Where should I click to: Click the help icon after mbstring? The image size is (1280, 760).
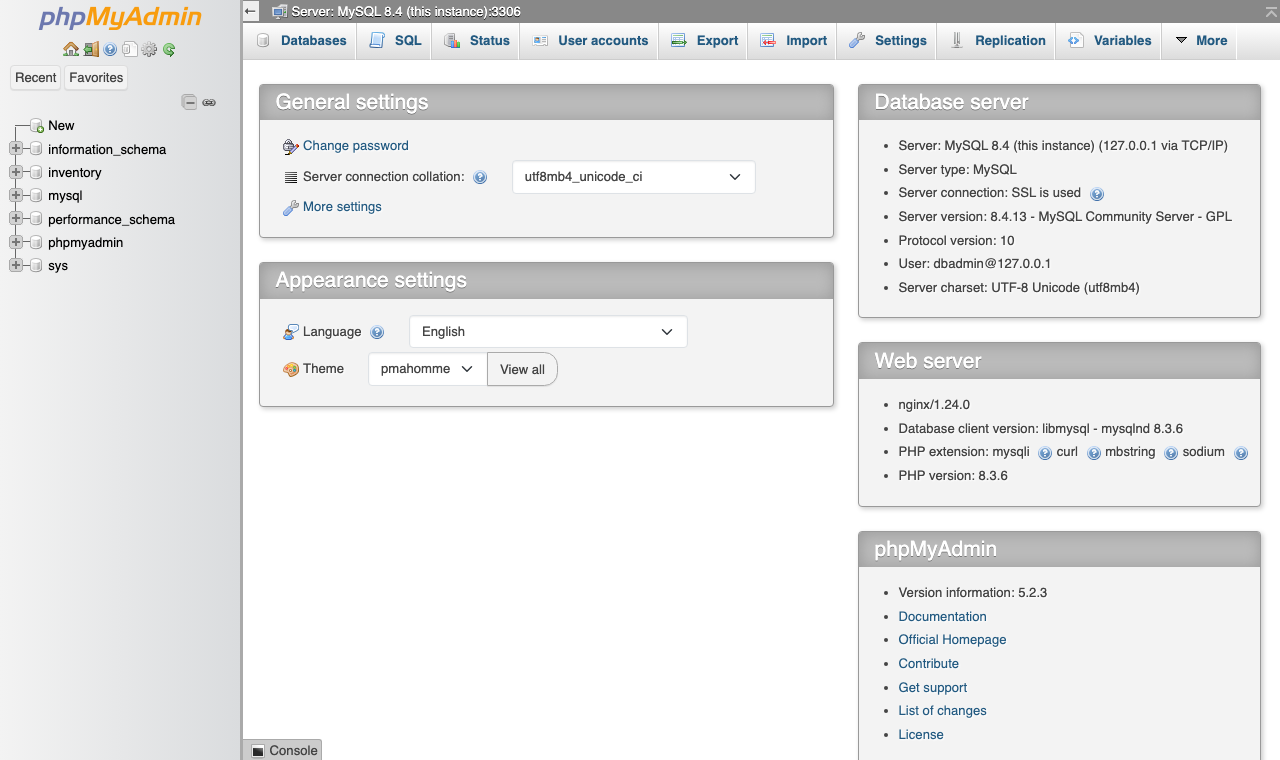[x=1171, y=453]
